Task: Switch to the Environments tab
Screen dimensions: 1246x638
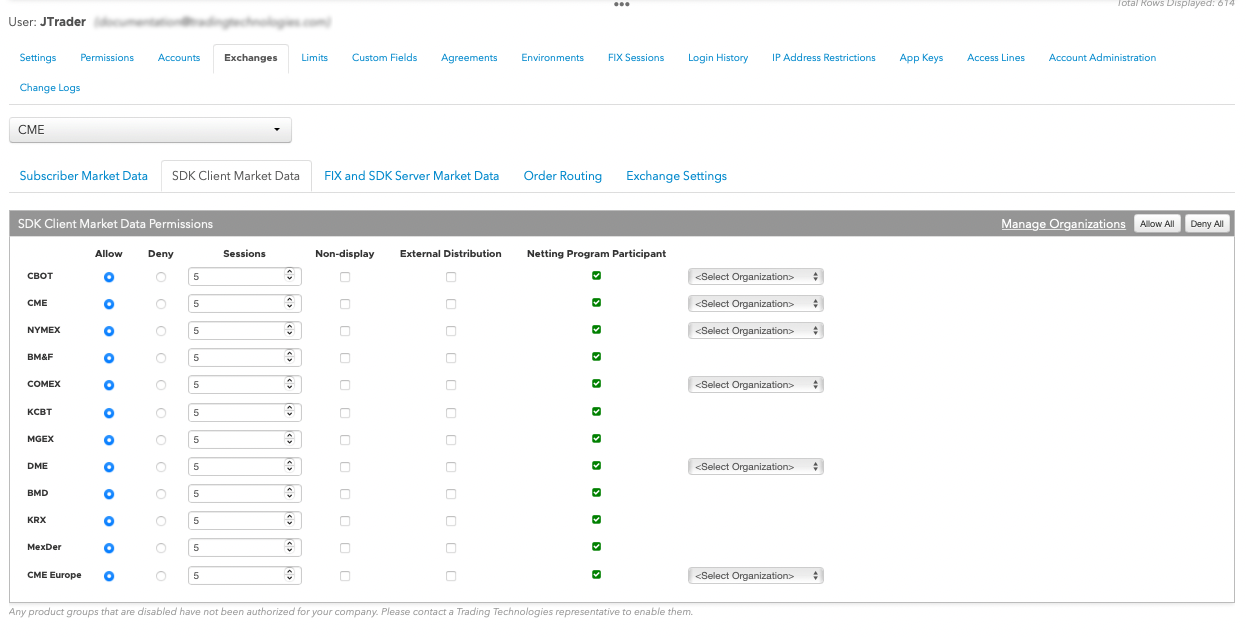Action: pos(552,58)
